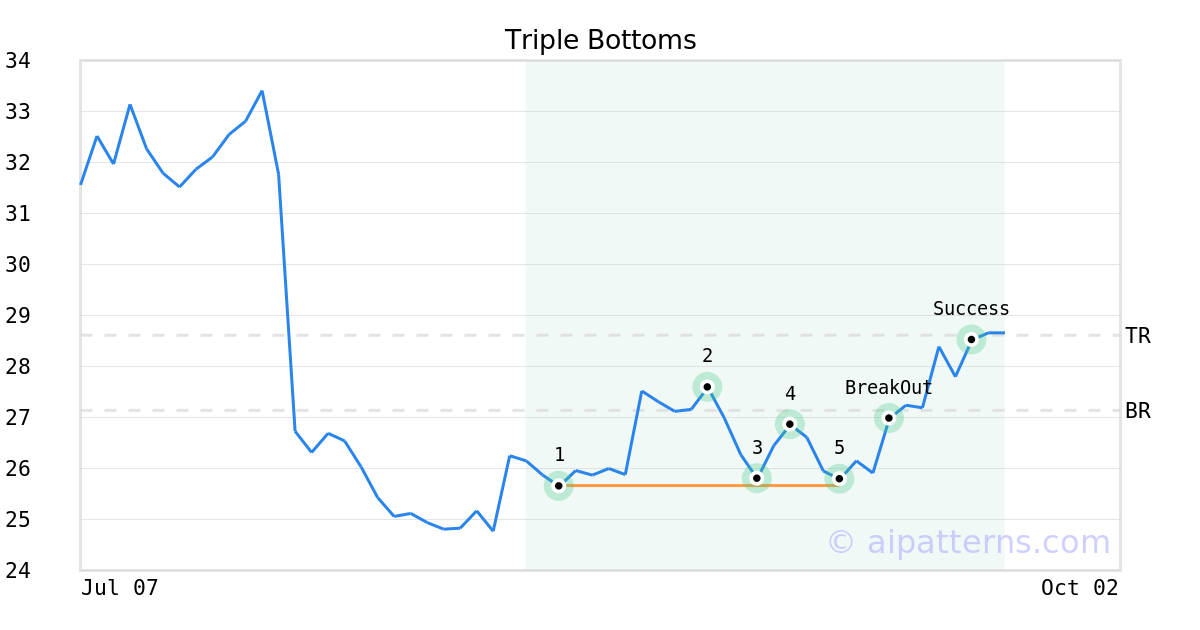This screenshot has width=1200, height=630.
Task: Click the Success marker dot
Action: [x=971, y=339]
